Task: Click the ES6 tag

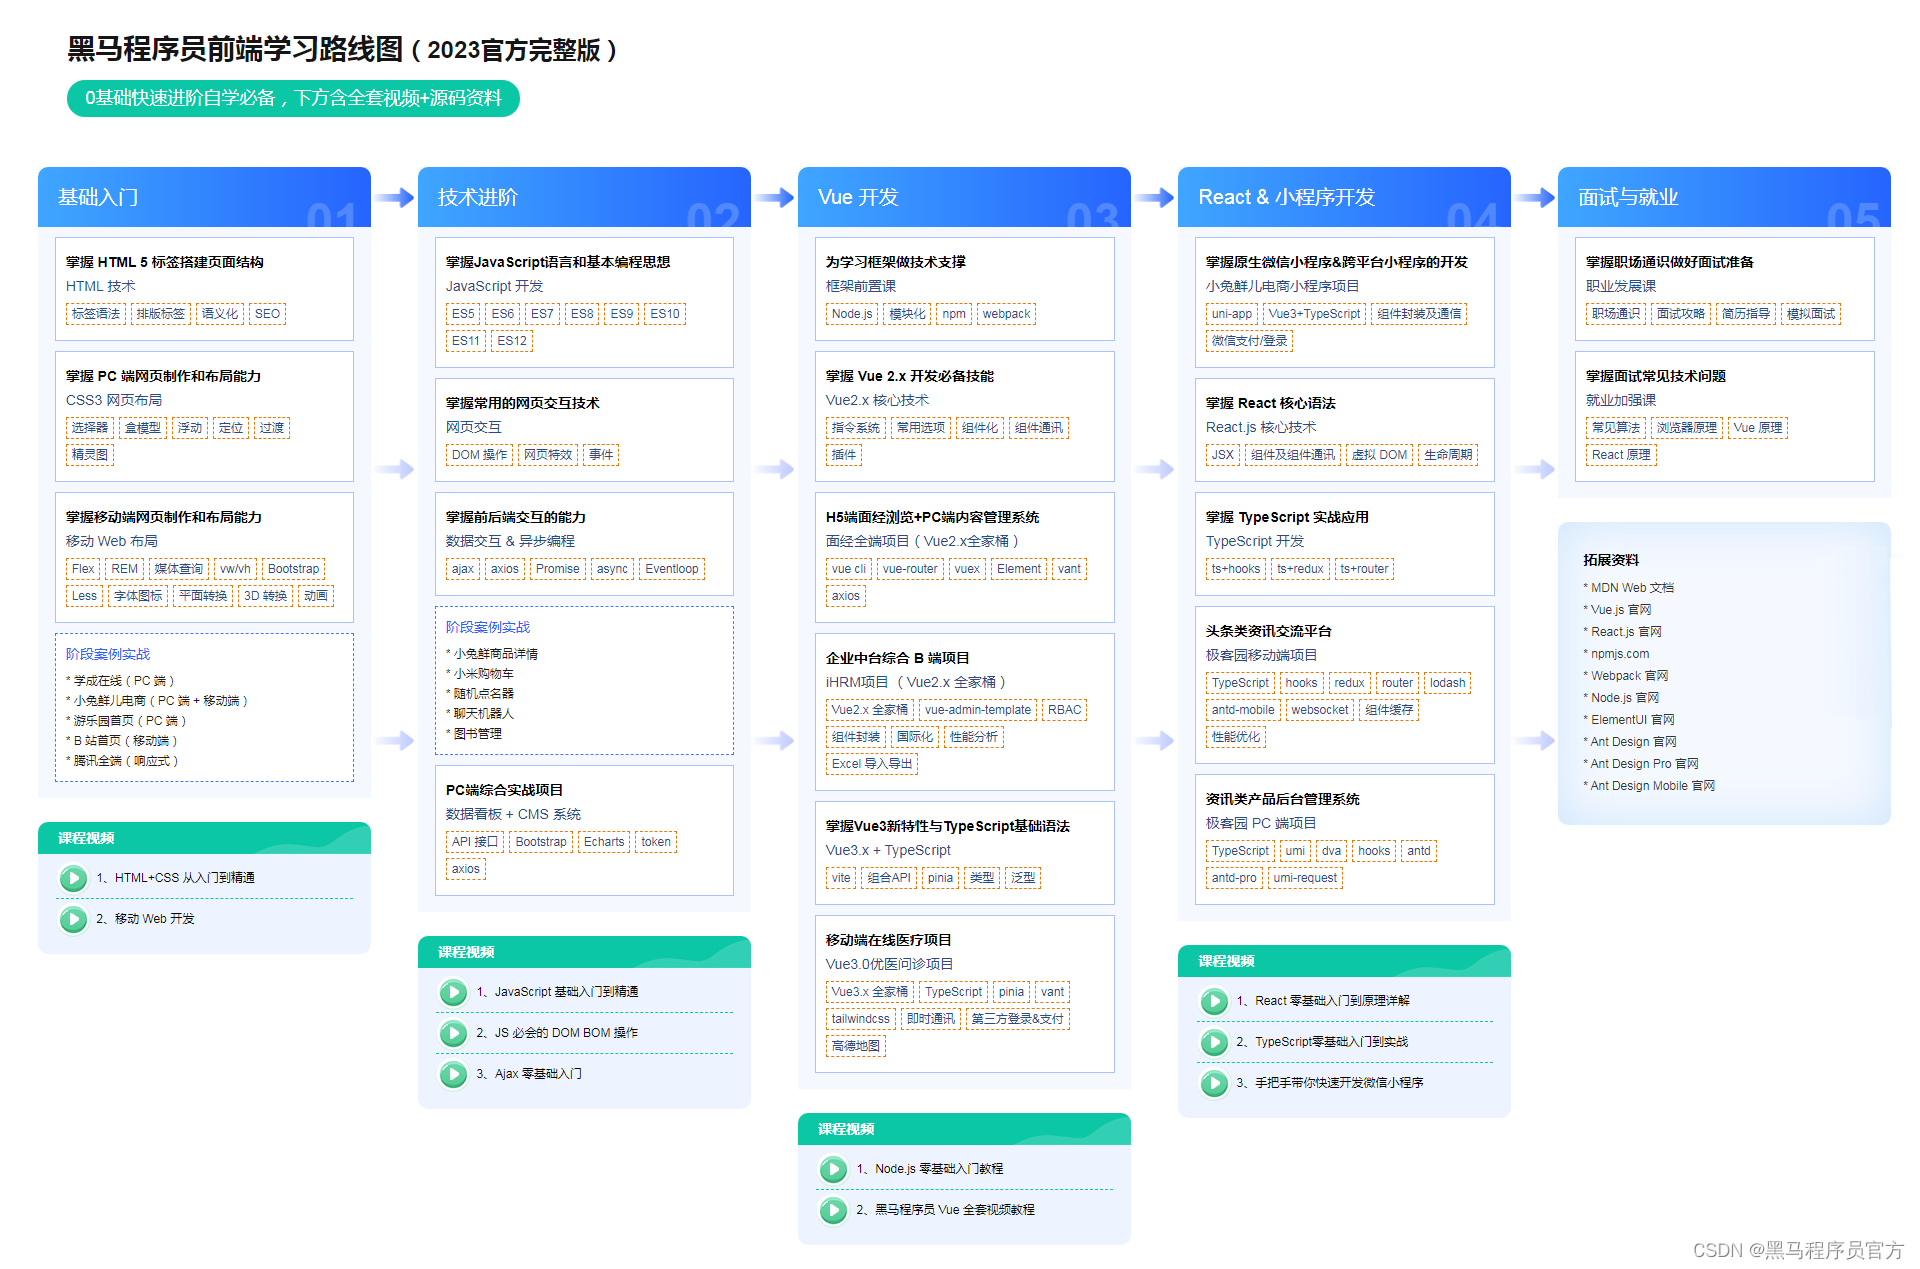Action: 503,314
